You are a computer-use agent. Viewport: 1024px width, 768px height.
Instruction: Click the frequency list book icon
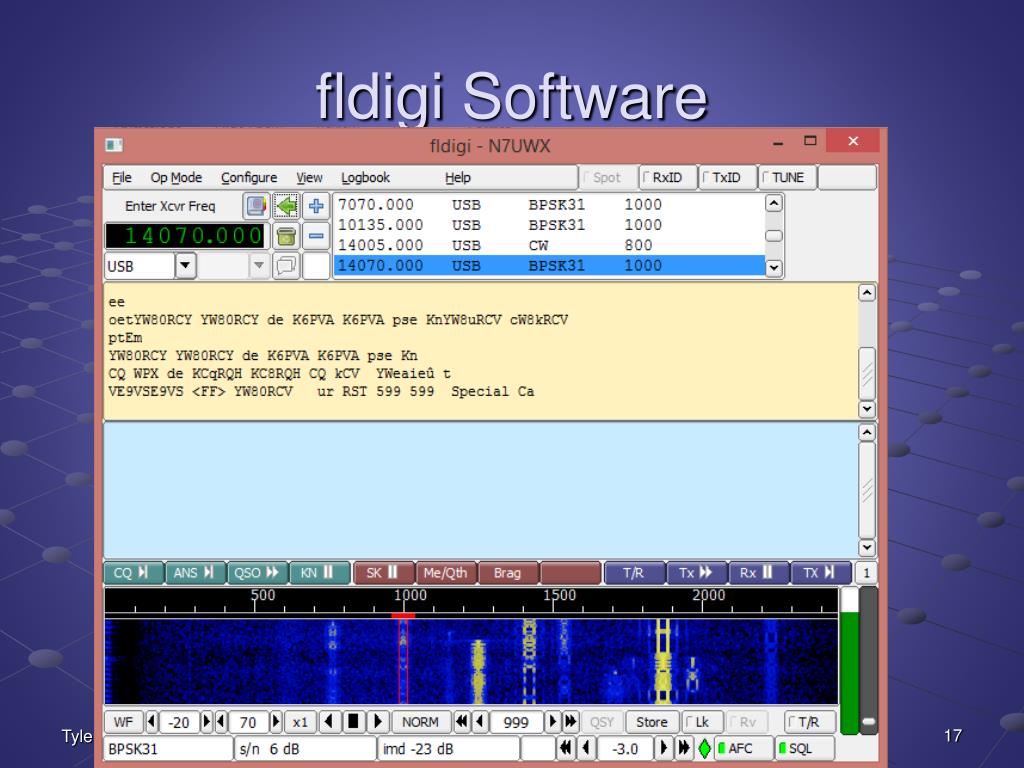[x=256, y=206]
